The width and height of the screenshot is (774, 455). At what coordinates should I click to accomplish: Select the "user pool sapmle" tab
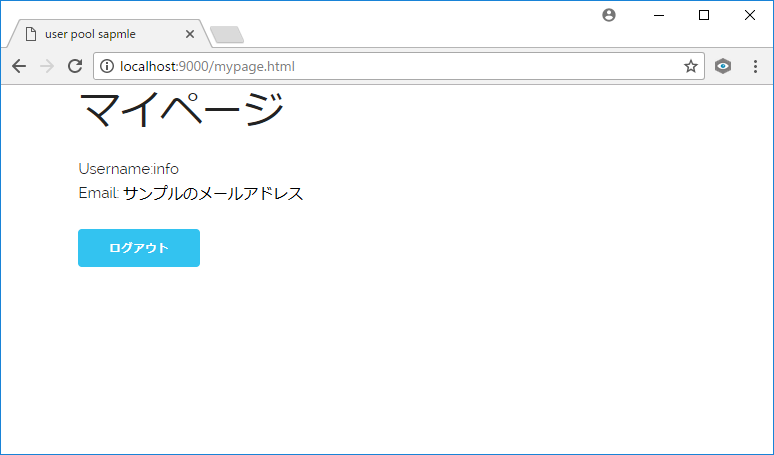pyautogui.click(x=110, y=34)
